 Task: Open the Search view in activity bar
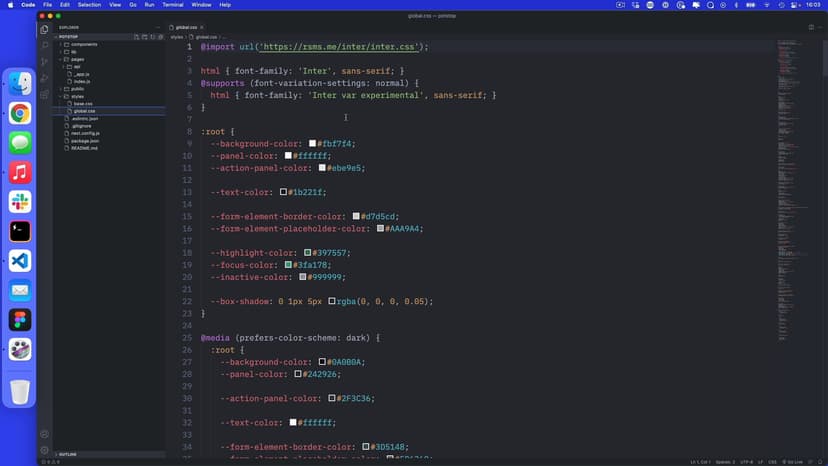[x=45, y=45]
